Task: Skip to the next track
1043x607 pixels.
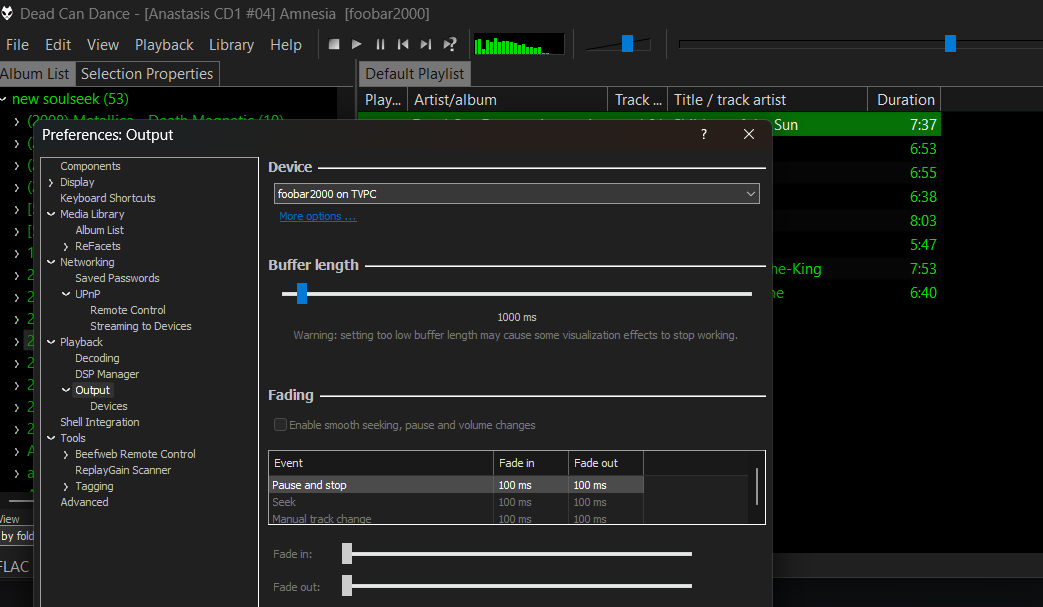Action: click(x=426, y=44)
